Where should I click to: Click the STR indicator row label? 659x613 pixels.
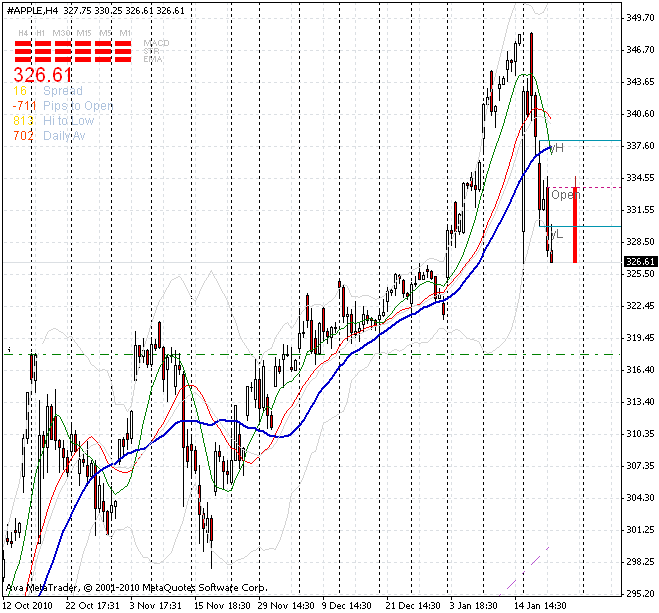(x=151, y=51)
